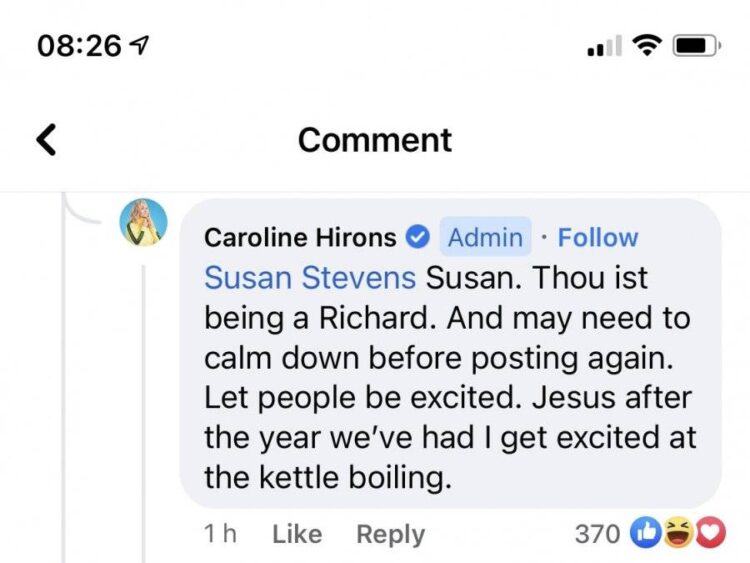
Task: Tap the Comment page title
Action: click(x=375, y=139)
